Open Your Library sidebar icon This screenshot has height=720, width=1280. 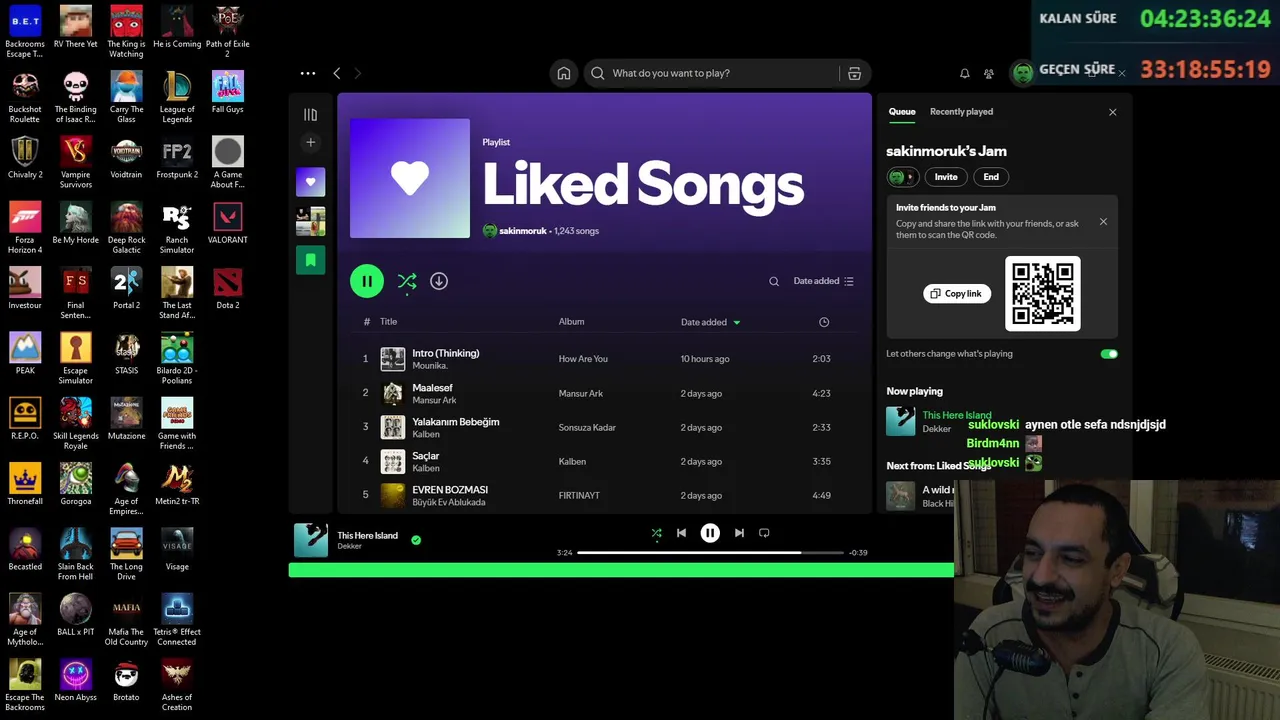[310, 115]
